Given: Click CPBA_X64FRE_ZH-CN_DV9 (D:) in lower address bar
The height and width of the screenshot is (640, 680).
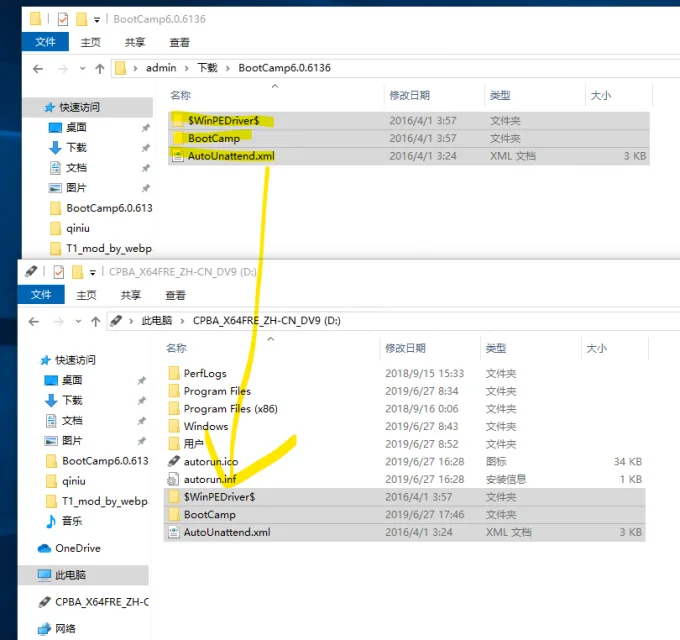Looking at the screenshot, I should [x=267, y=321].
